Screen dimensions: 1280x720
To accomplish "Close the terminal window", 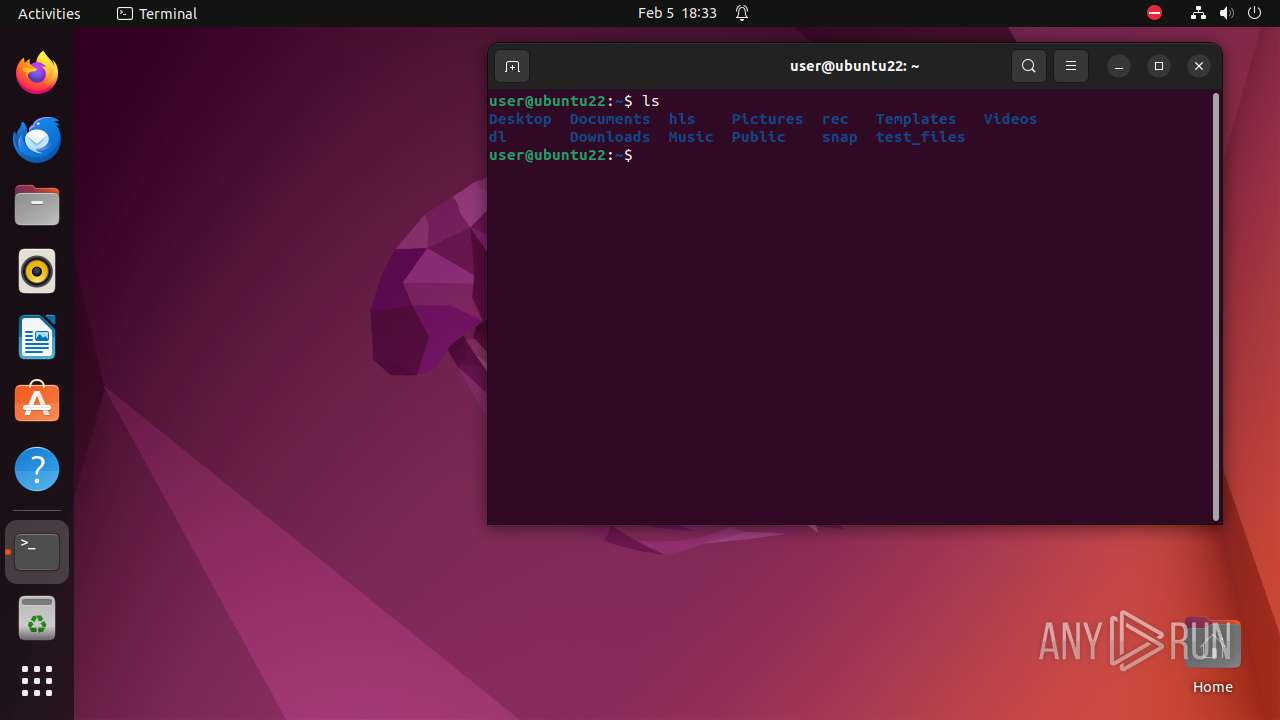I will point(1199,67).
